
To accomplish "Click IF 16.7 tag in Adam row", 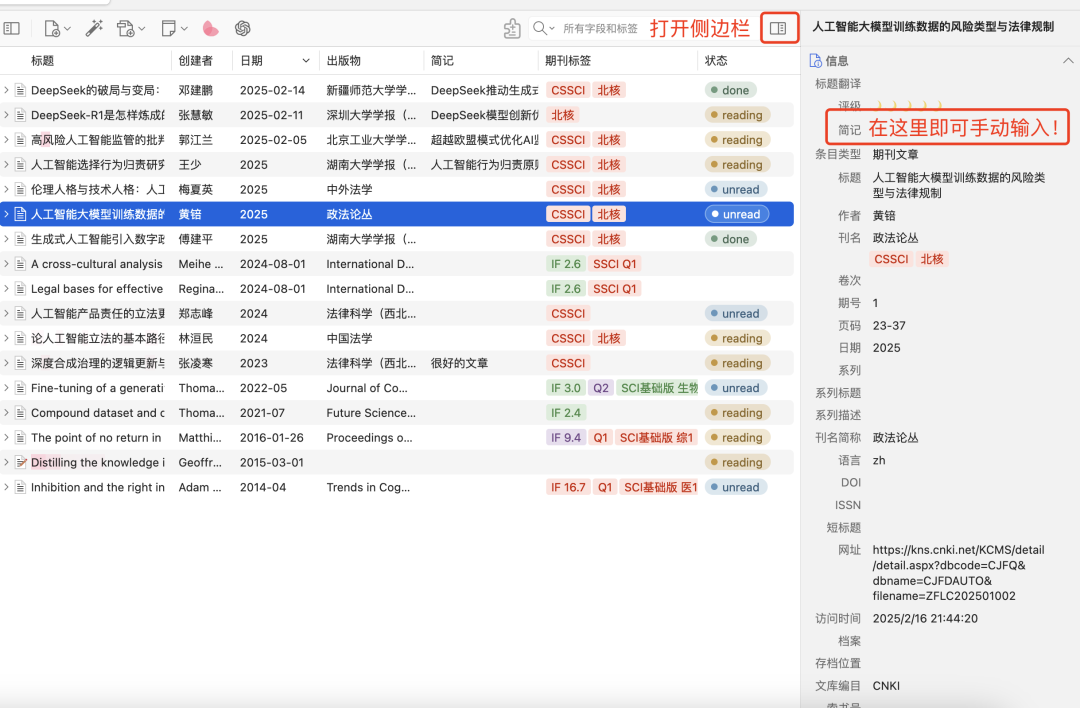I will 568,487.
